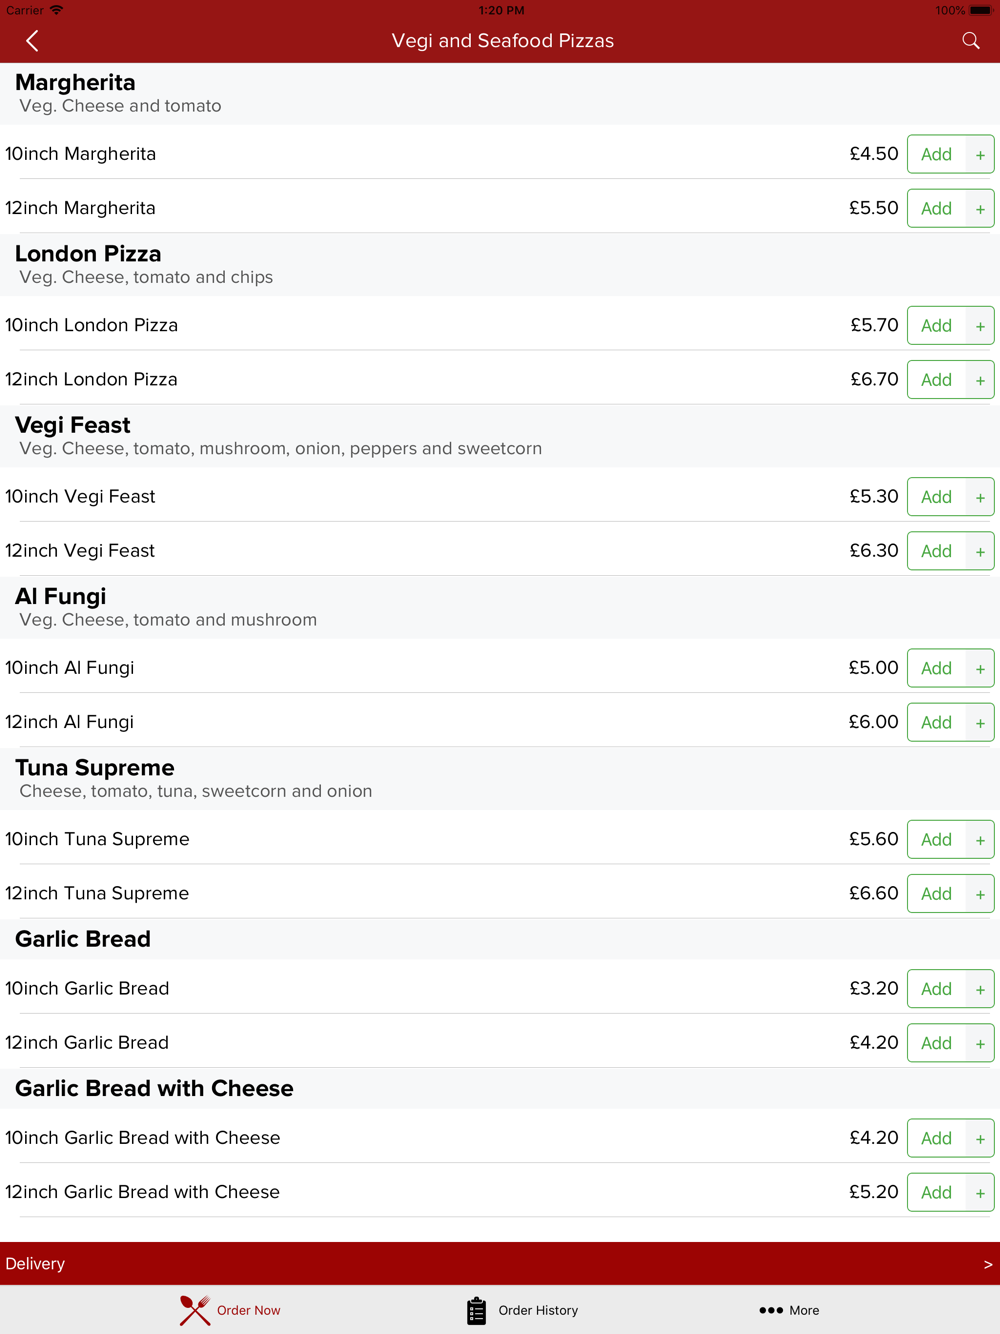Go back using the header arrow

[32, 41]
